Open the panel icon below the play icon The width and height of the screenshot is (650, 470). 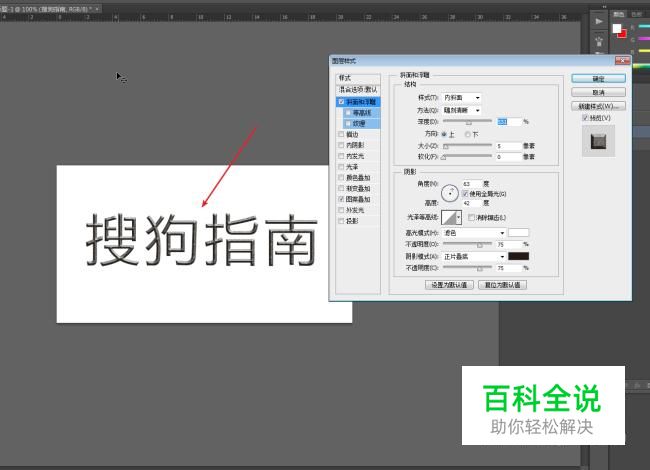599,41
